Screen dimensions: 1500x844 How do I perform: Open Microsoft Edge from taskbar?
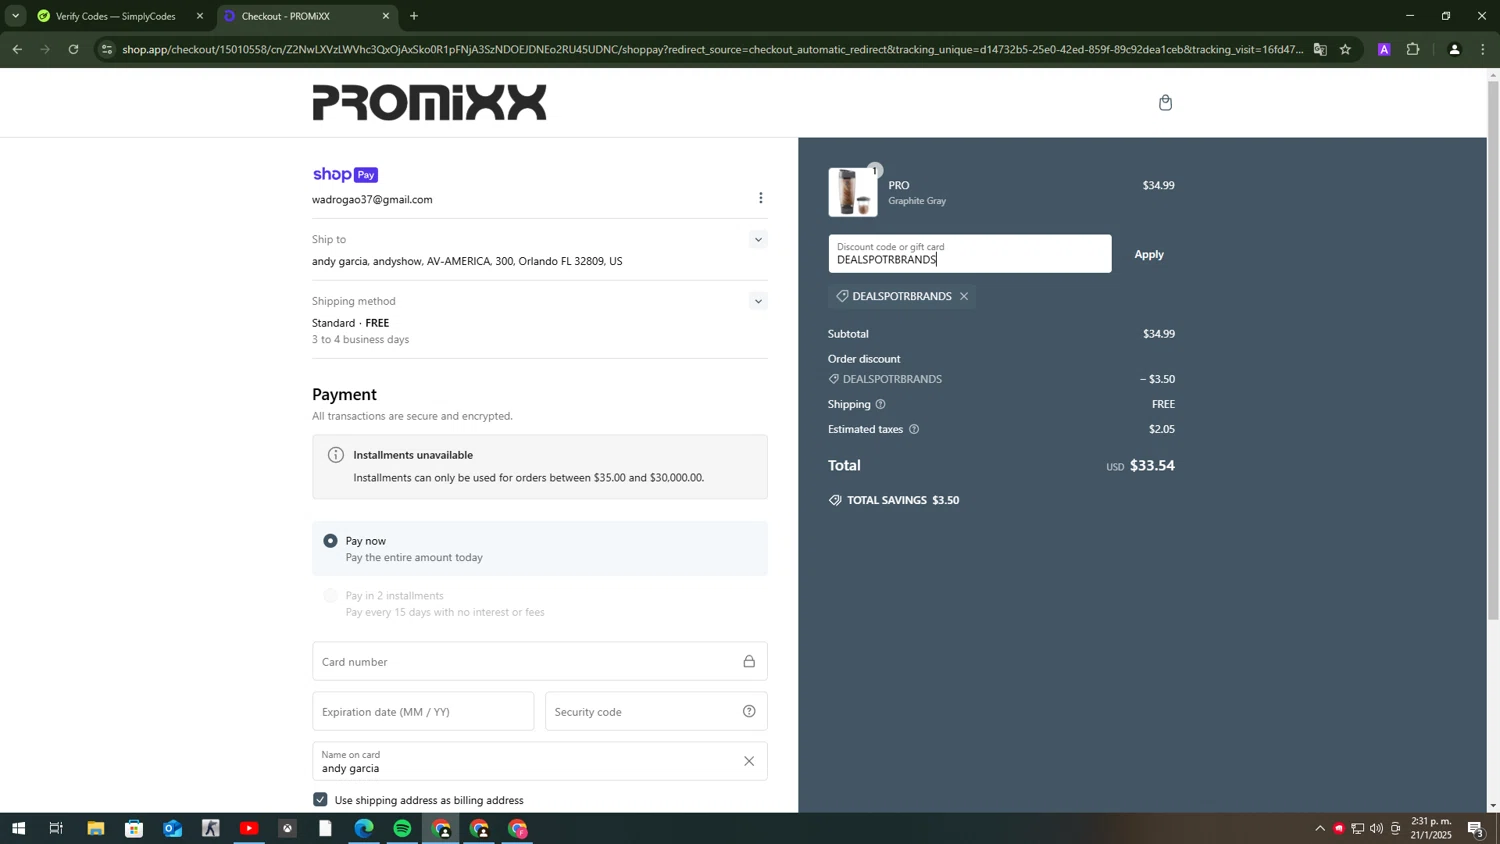(x=364, y=828)
